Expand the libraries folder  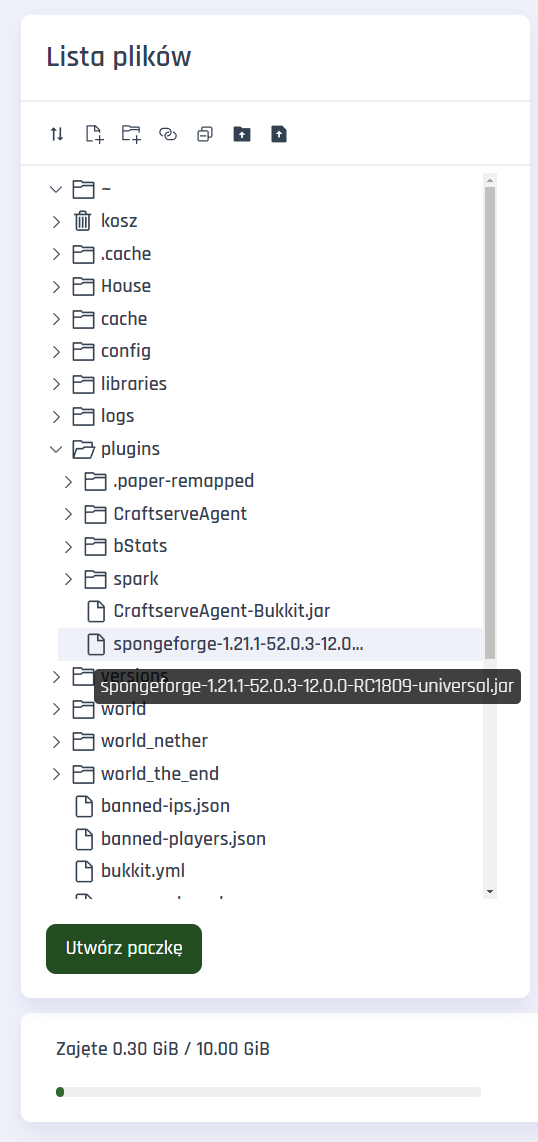[56, 384]
